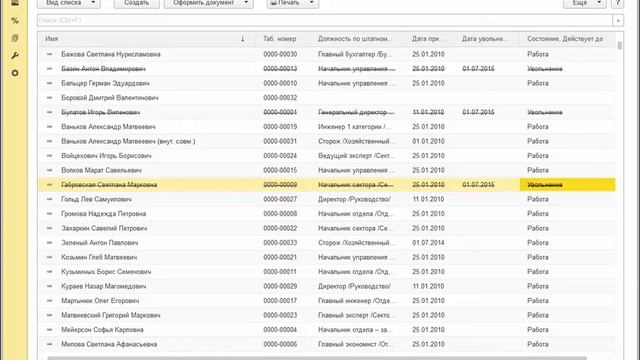Click the row marker icon for Мартынюк Олег Егорович
This screenshot has width=640, height=360.
50,300
